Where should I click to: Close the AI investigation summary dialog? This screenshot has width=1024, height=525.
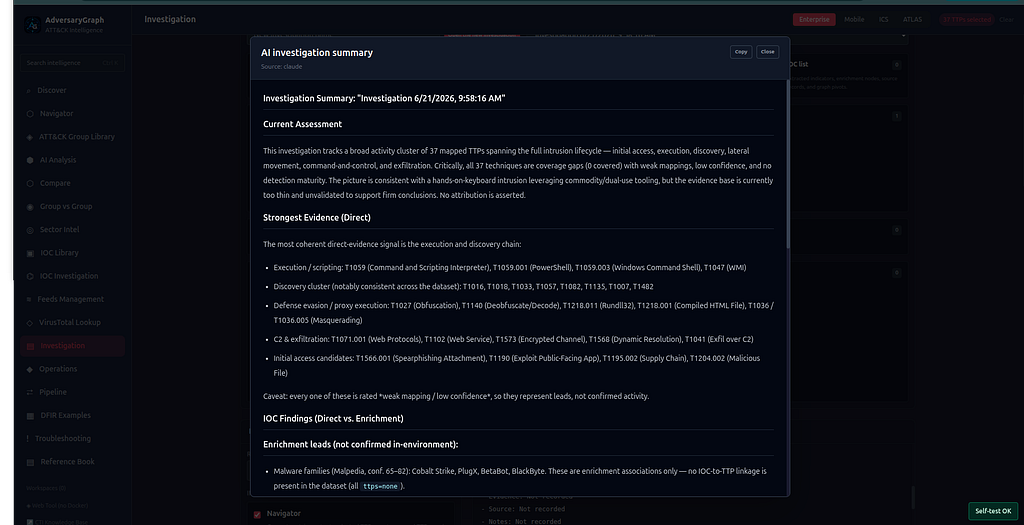(767, 52)
